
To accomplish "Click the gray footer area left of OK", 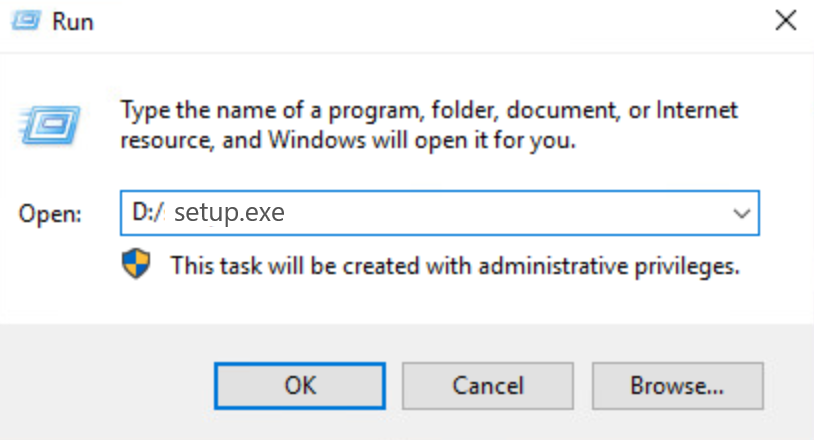I will 110,386.
